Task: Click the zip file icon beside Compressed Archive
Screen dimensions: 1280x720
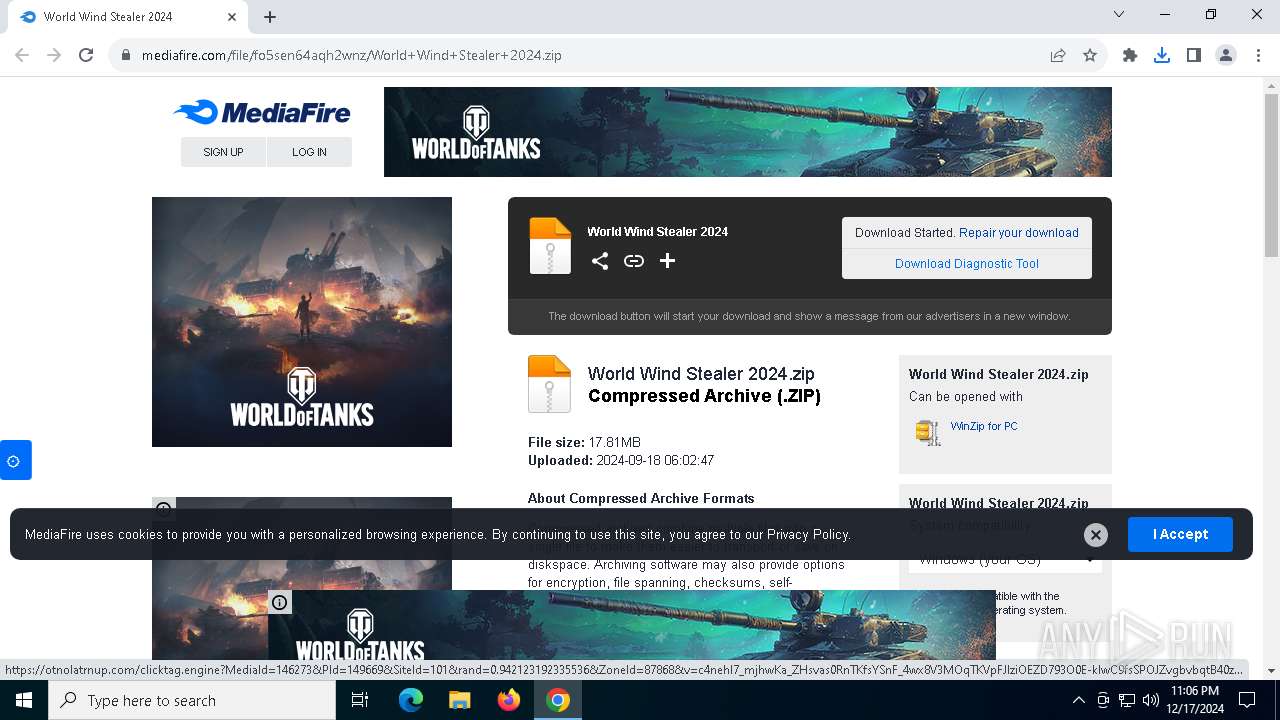Action: [x=549, y=384]
